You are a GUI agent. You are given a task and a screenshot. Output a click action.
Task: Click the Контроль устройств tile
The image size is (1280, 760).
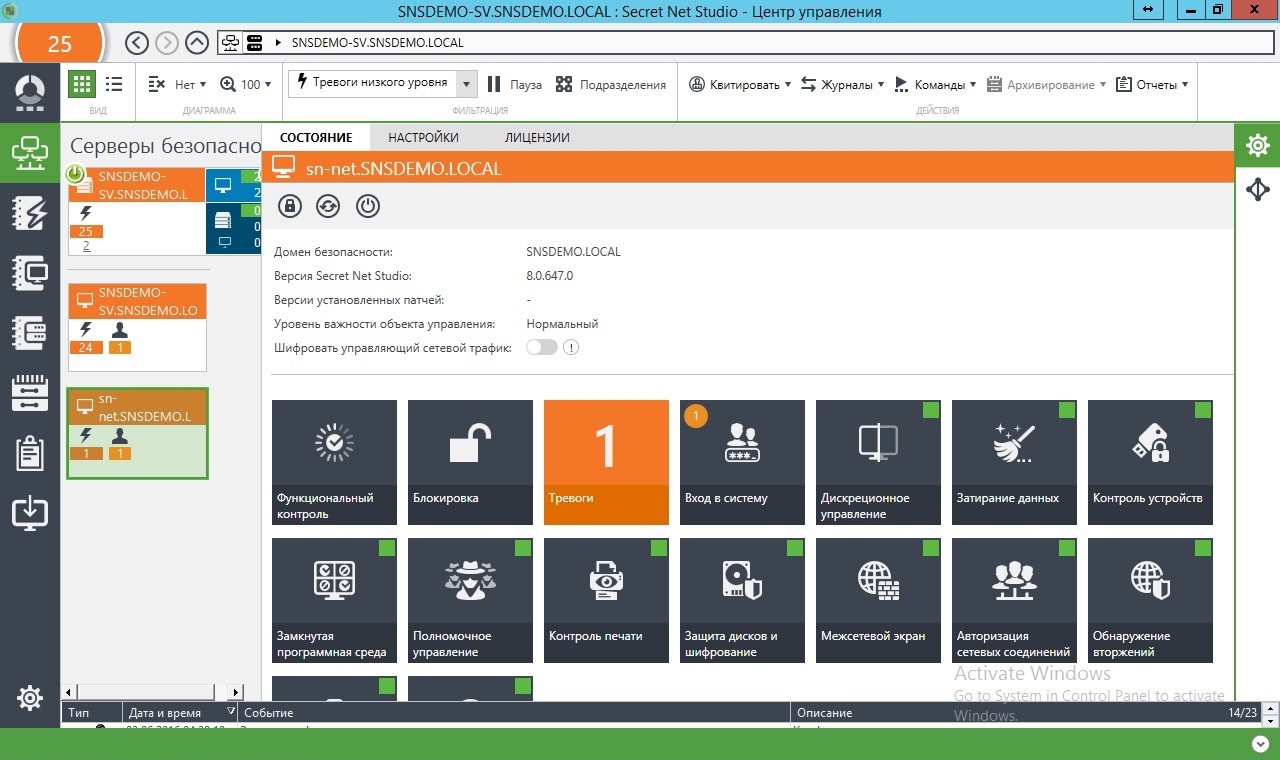1150,462
